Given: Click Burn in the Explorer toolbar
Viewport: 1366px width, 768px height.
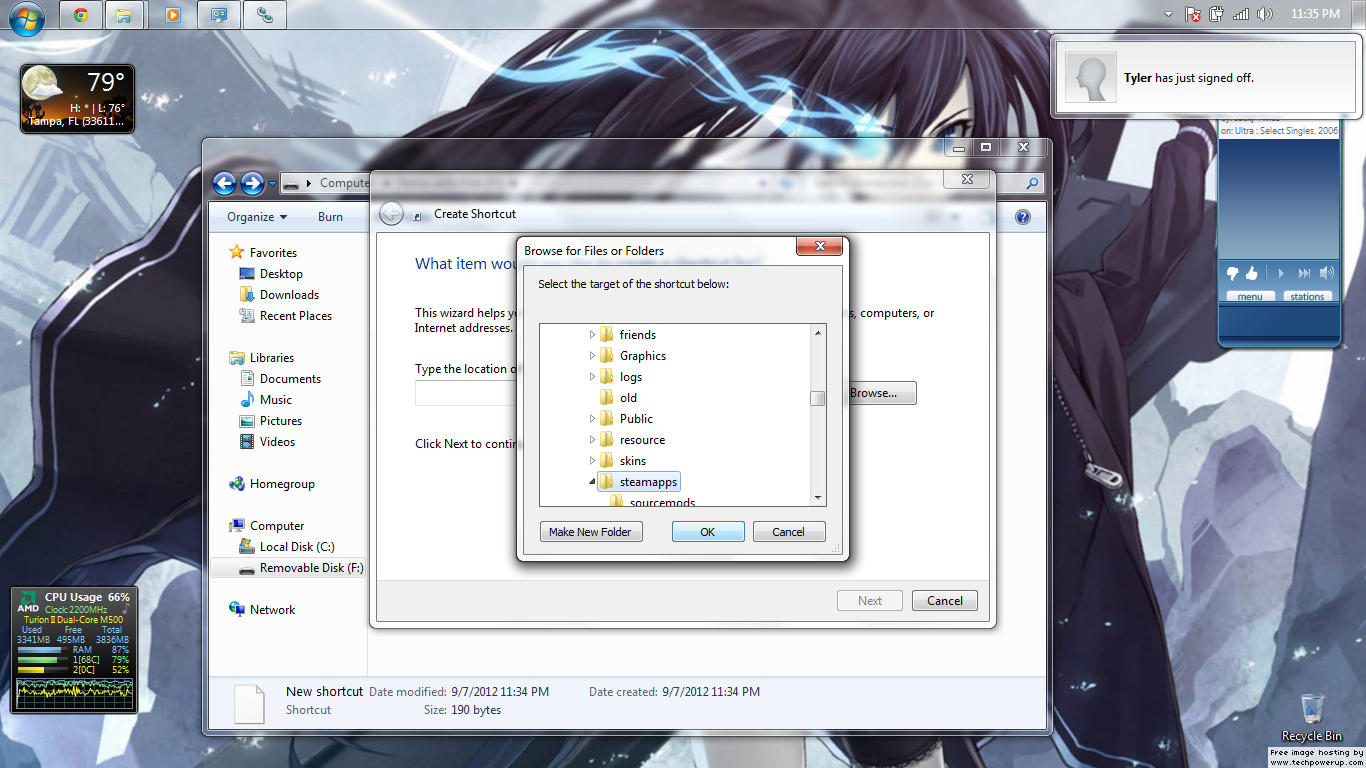Looking at the screenshot, I should pos(330,217).
